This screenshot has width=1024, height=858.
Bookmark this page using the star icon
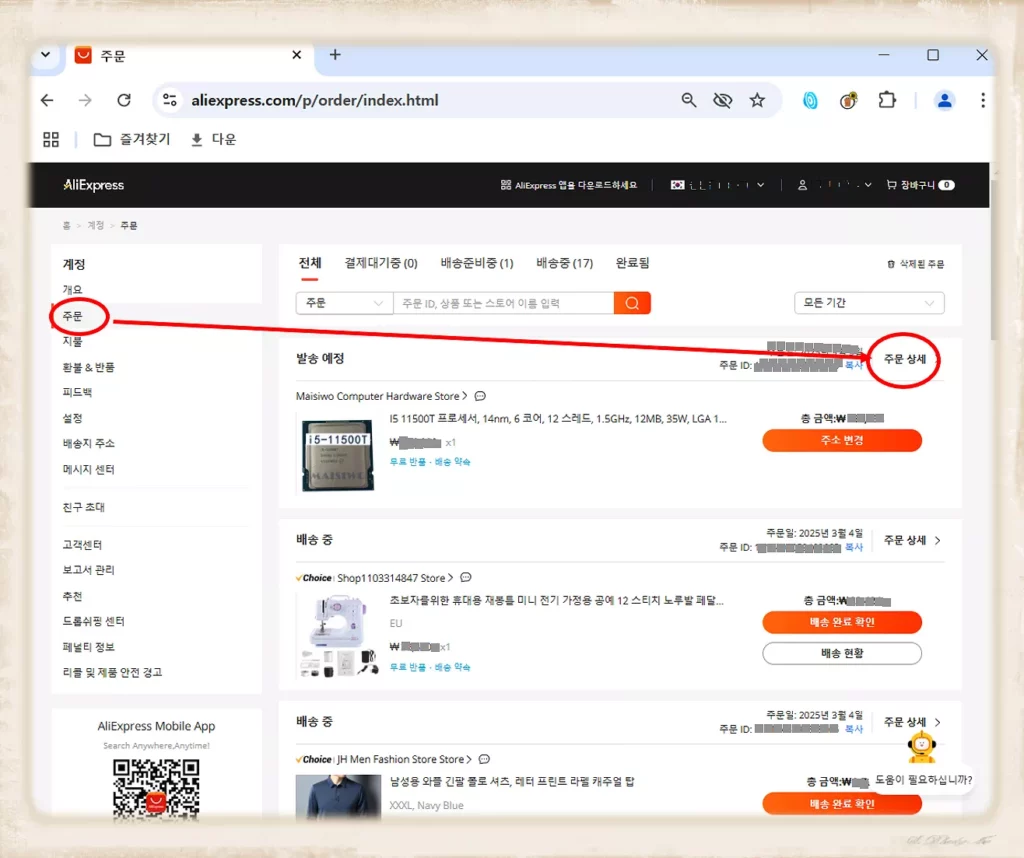pos(758,100)
